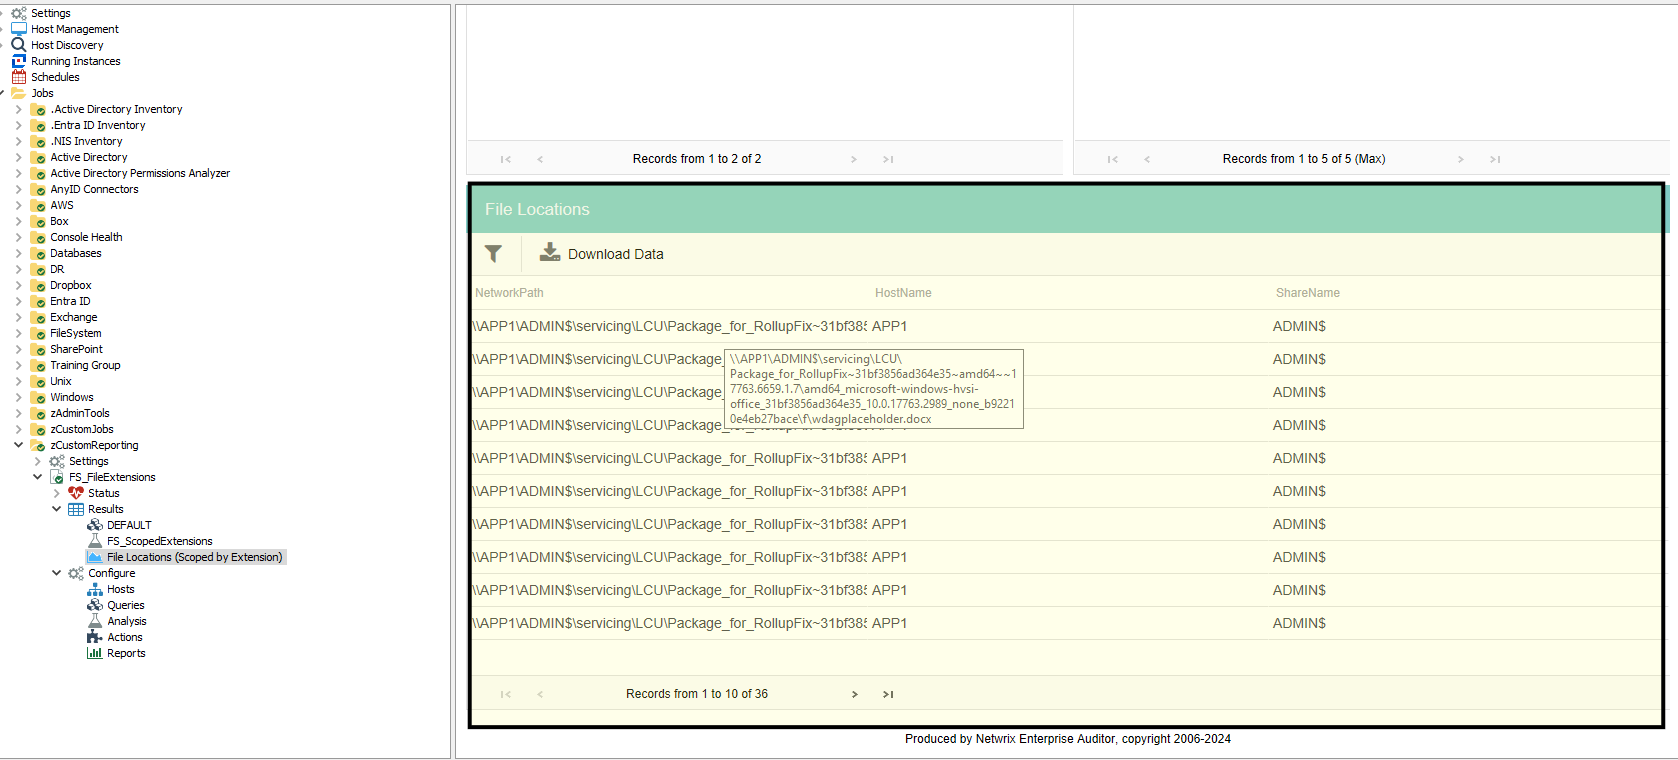Click the Status heart icon
The height and width of the screenshot is (760, 1678).
76,493
